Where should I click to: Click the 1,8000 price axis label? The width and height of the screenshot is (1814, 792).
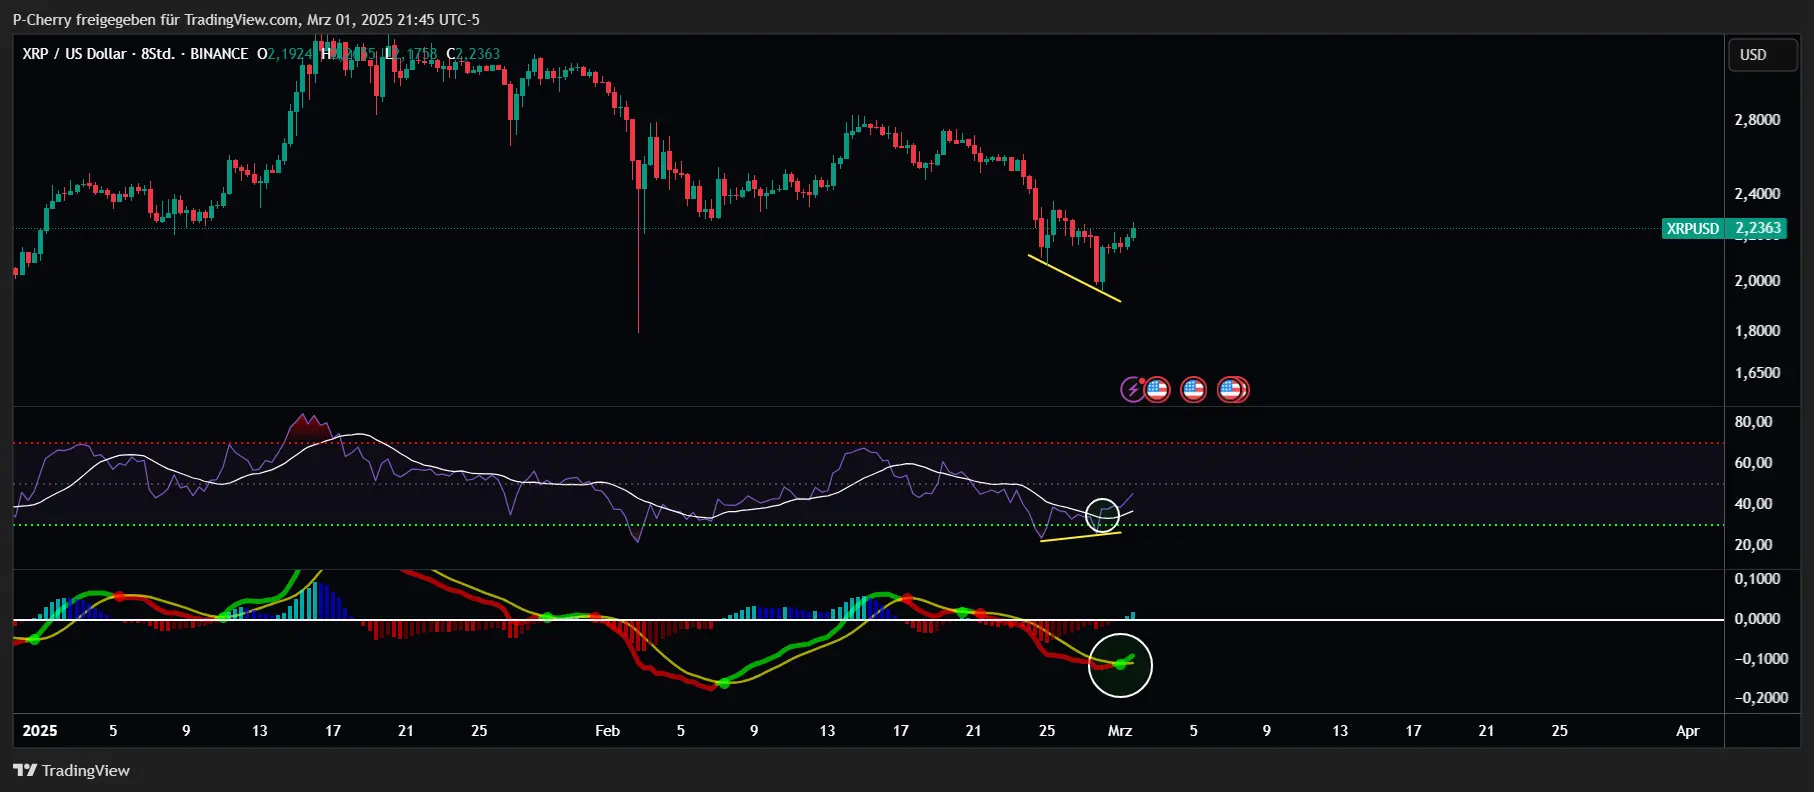click(x=1757, y=331)
